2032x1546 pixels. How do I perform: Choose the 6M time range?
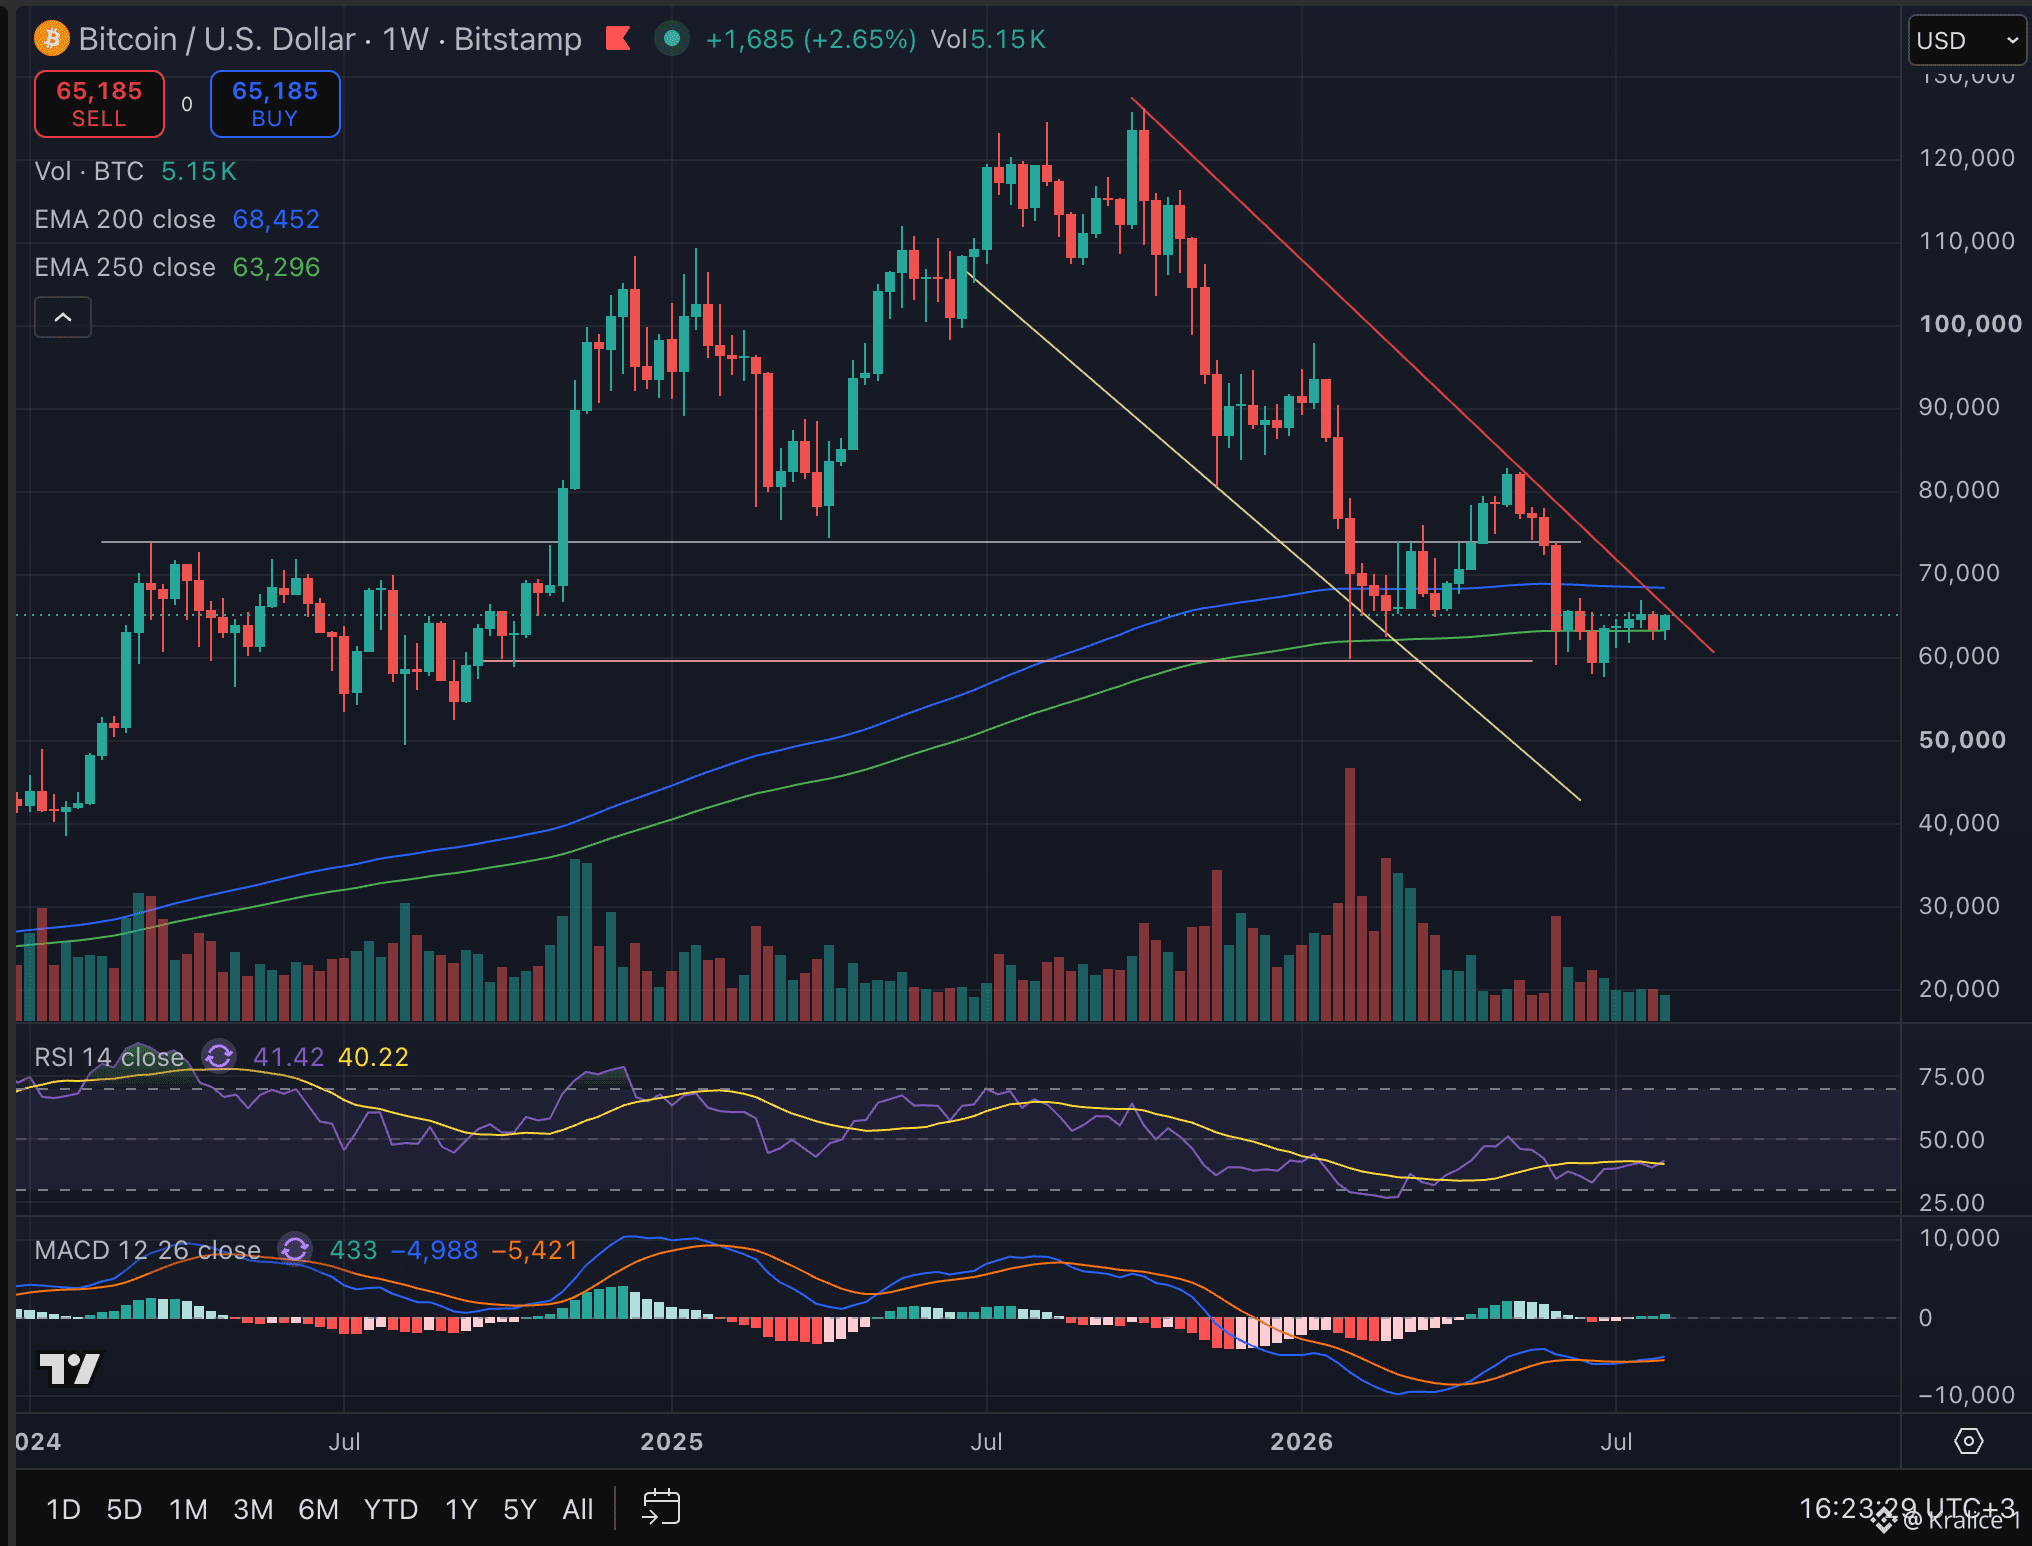(x=318, y=1508)
